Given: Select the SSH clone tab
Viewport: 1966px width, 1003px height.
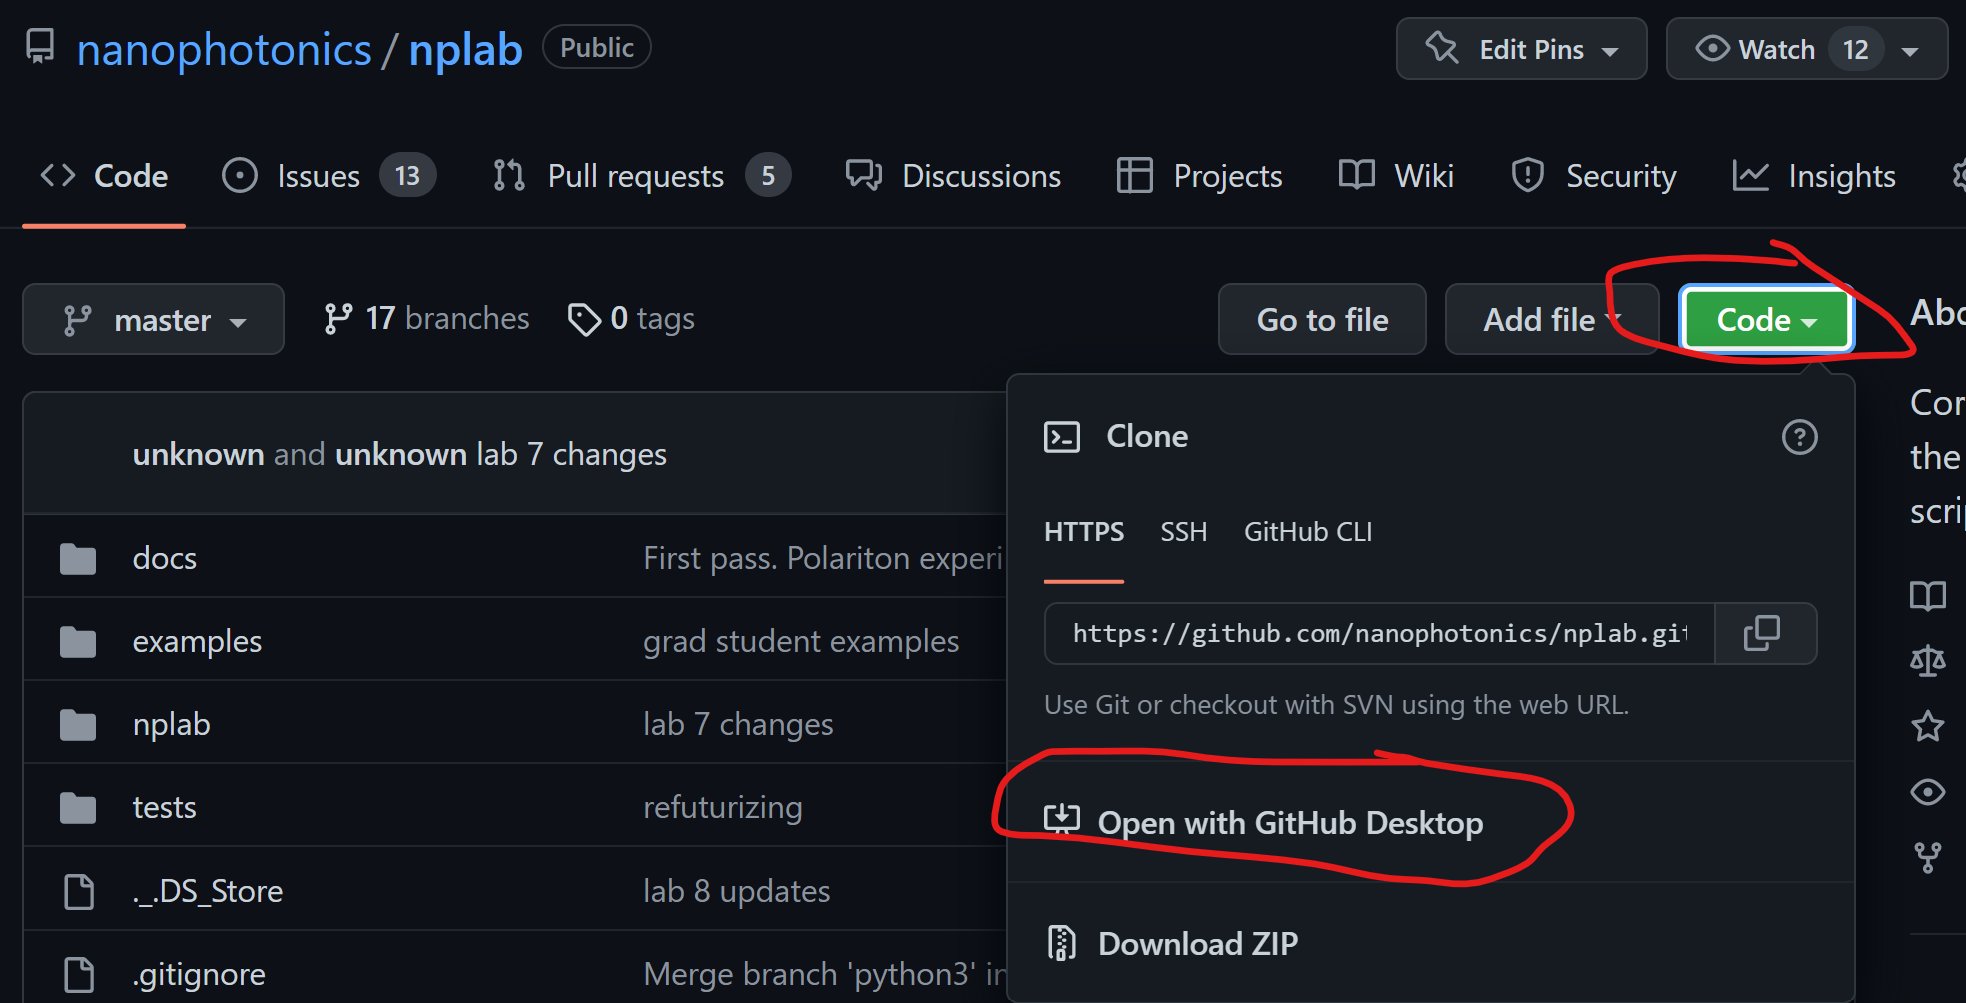Looking at the screenshot, I should 1183,531.
